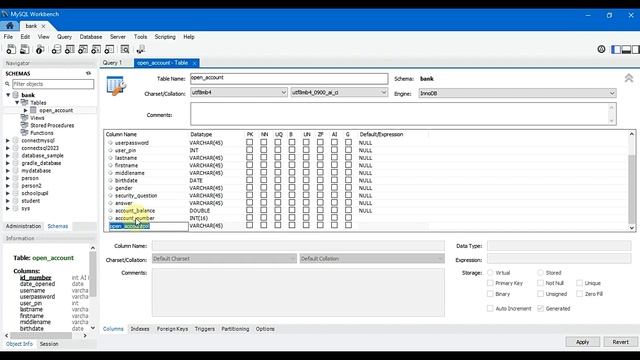640x360 pixels.
Task: Toggle the left sidebar panel icon
Action: [616, 49]
